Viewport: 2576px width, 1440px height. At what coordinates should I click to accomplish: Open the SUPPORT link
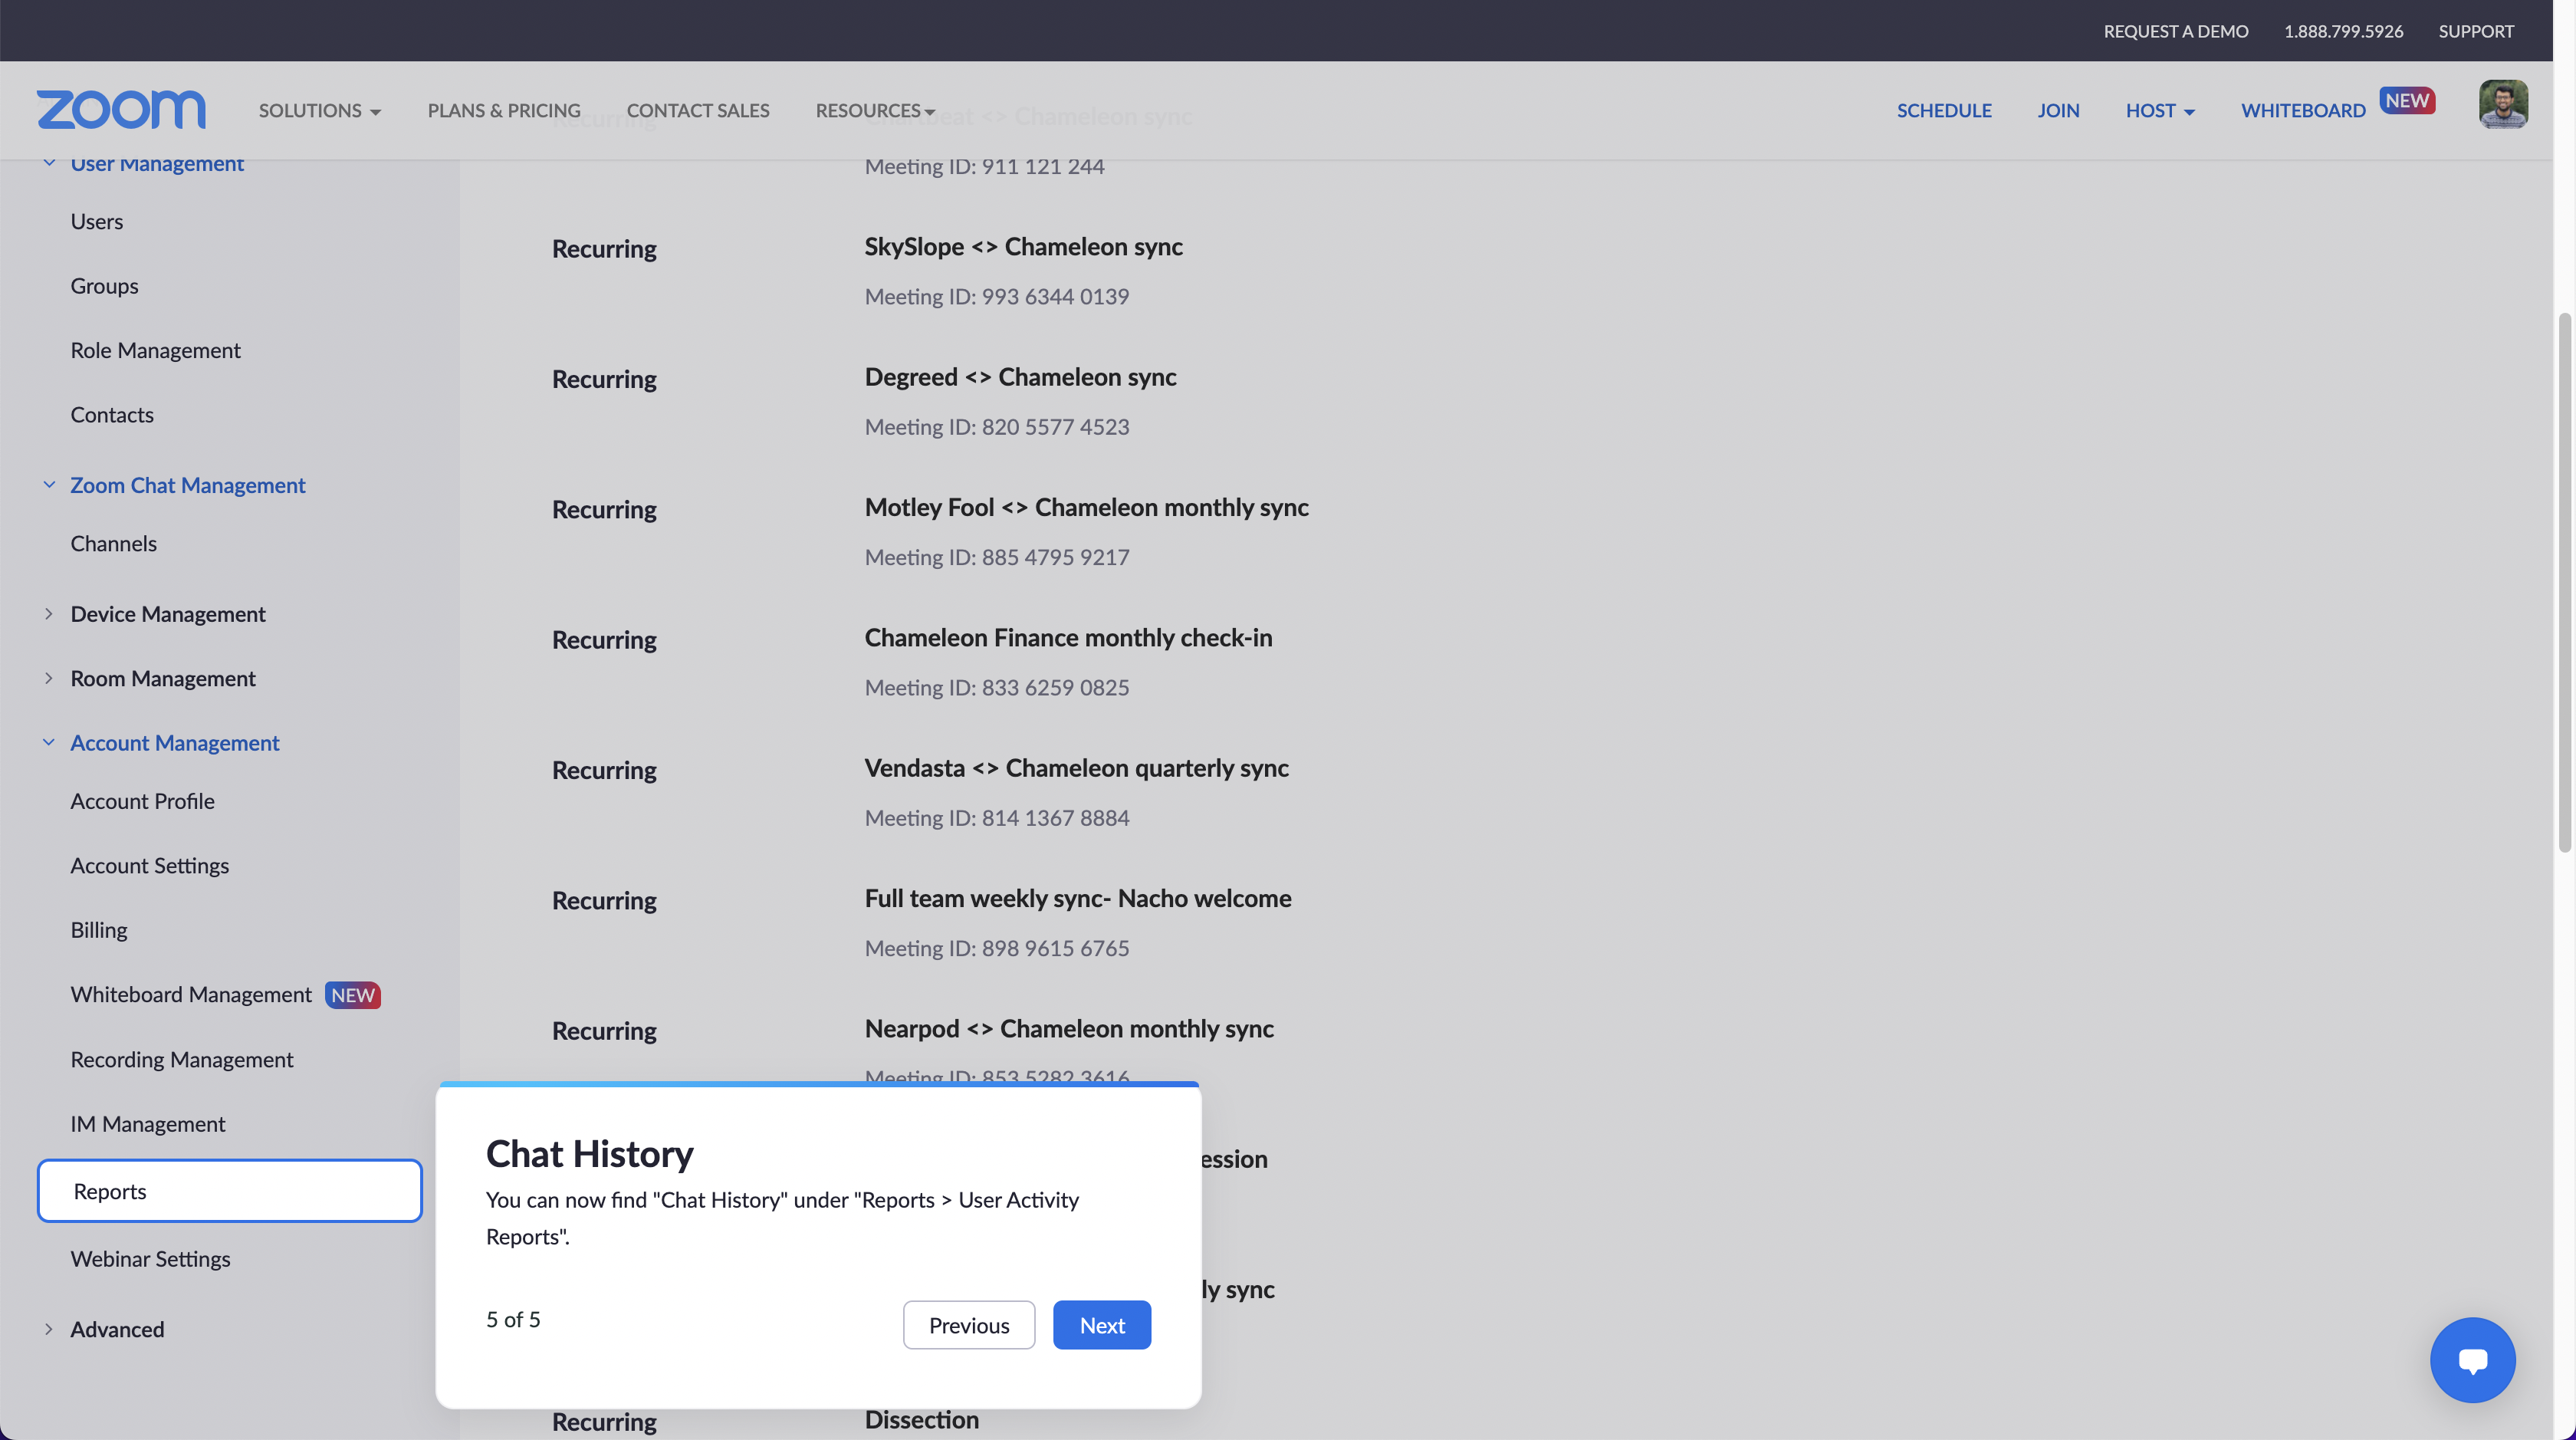point(2476,31)
